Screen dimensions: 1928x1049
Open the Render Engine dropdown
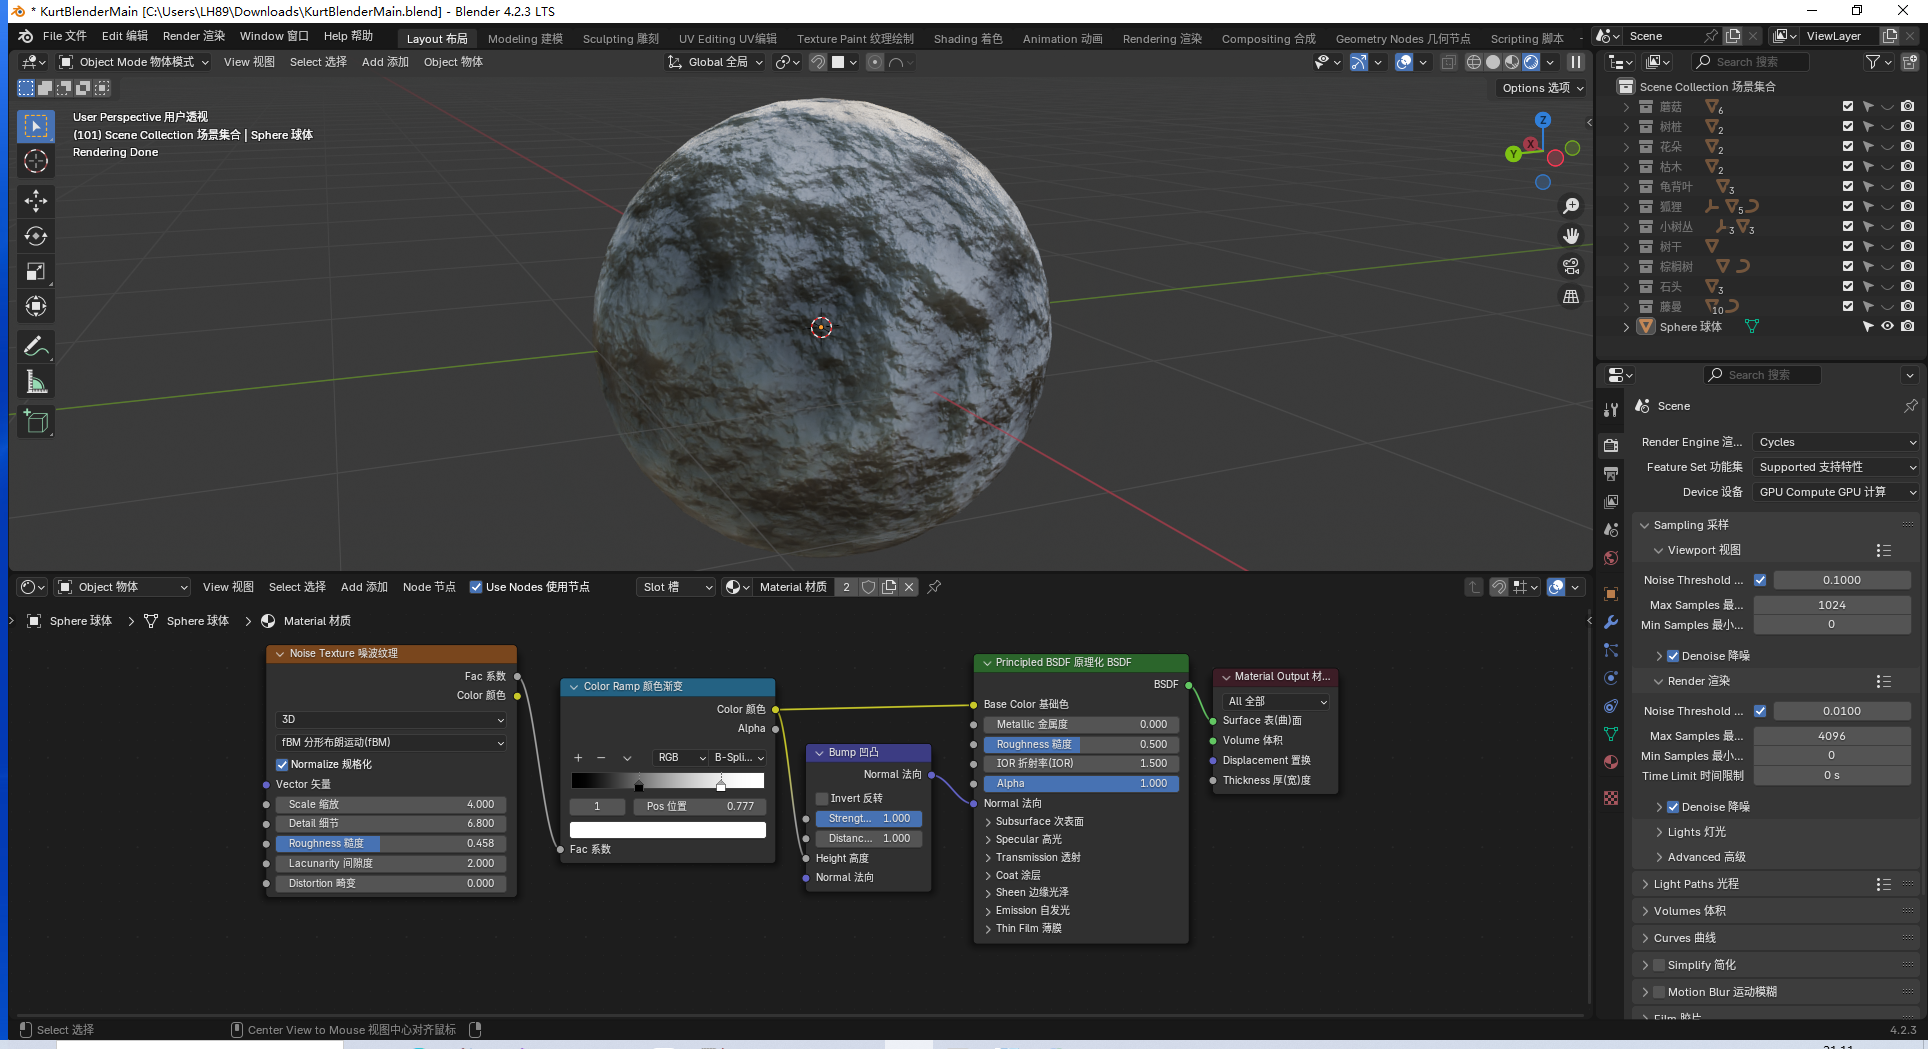pyautogui.click(x=1836, y=442)
